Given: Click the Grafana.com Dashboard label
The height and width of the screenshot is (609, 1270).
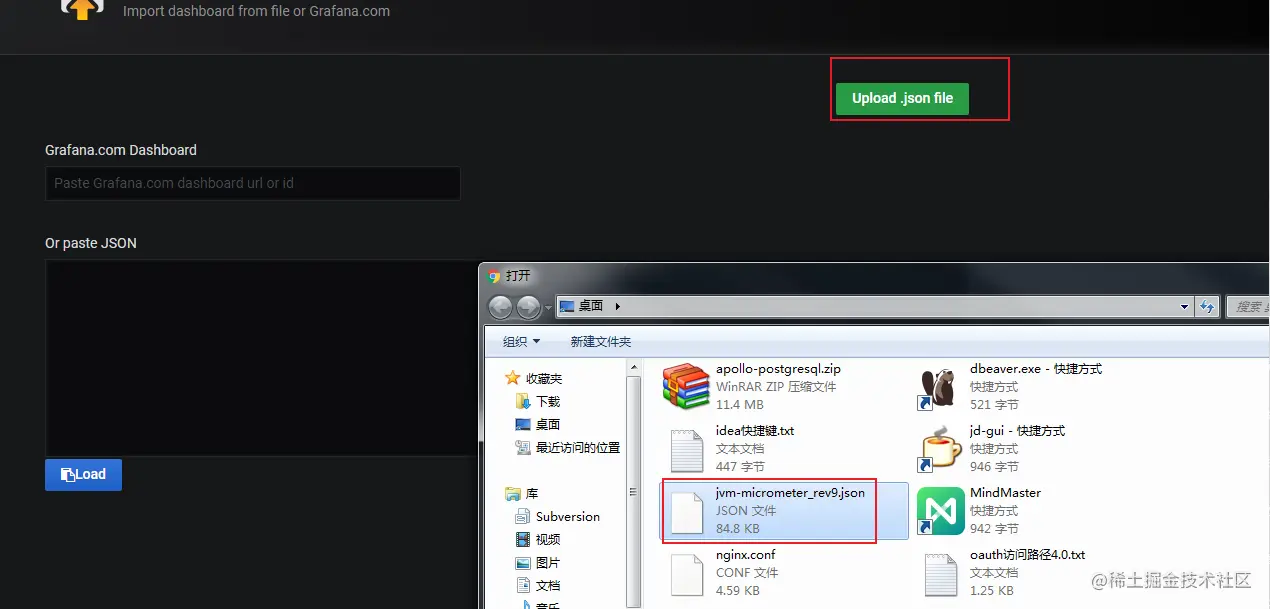Looking at the screenshot, I should pos(121,150).
